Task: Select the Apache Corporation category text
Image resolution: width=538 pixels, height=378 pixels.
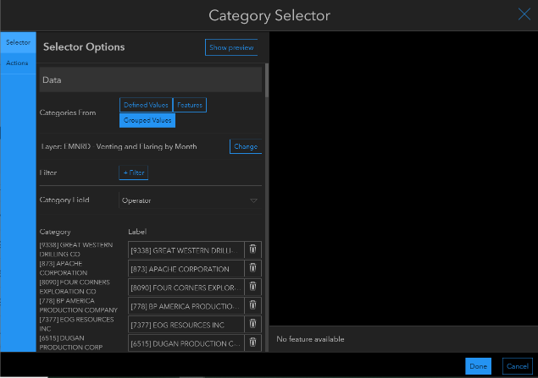Action: click(x=63, y=268)
